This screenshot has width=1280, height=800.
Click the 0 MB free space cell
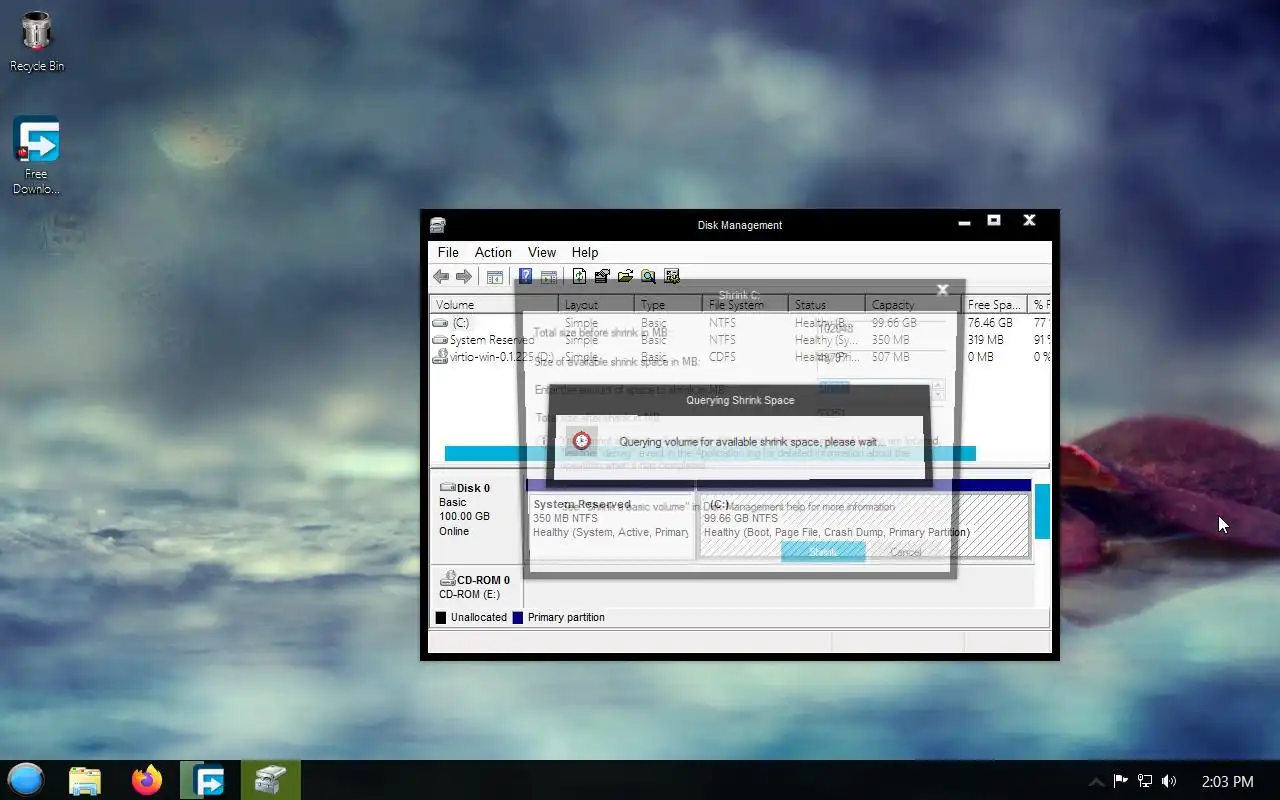(981, 356)
